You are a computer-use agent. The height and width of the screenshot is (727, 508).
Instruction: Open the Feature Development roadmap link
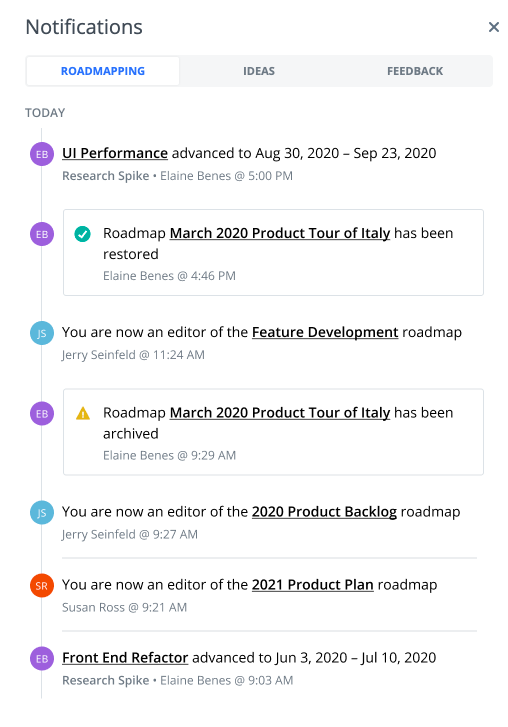pos(325,332)
